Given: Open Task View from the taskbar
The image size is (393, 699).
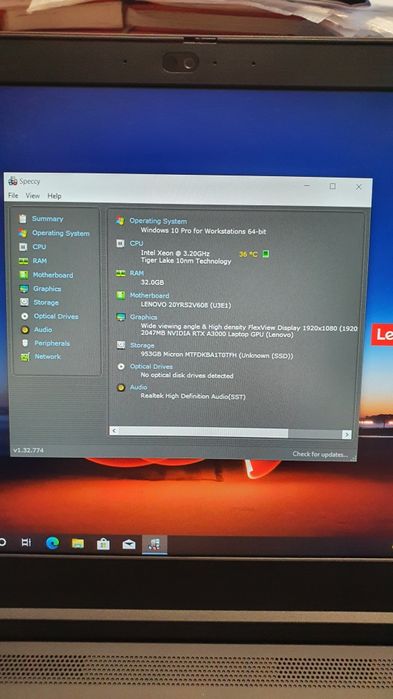Looking at the screenshot, I should (26, 543).
